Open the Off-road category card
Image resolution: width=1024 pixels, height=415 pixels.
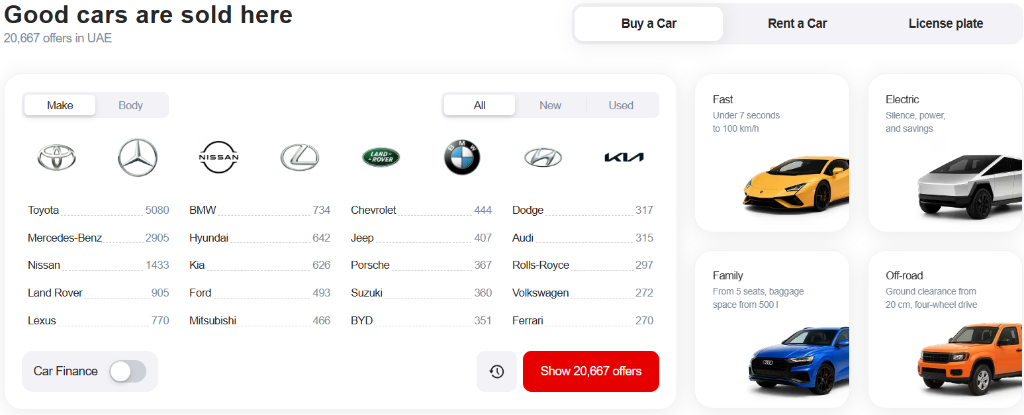click(x=946, y=329)
